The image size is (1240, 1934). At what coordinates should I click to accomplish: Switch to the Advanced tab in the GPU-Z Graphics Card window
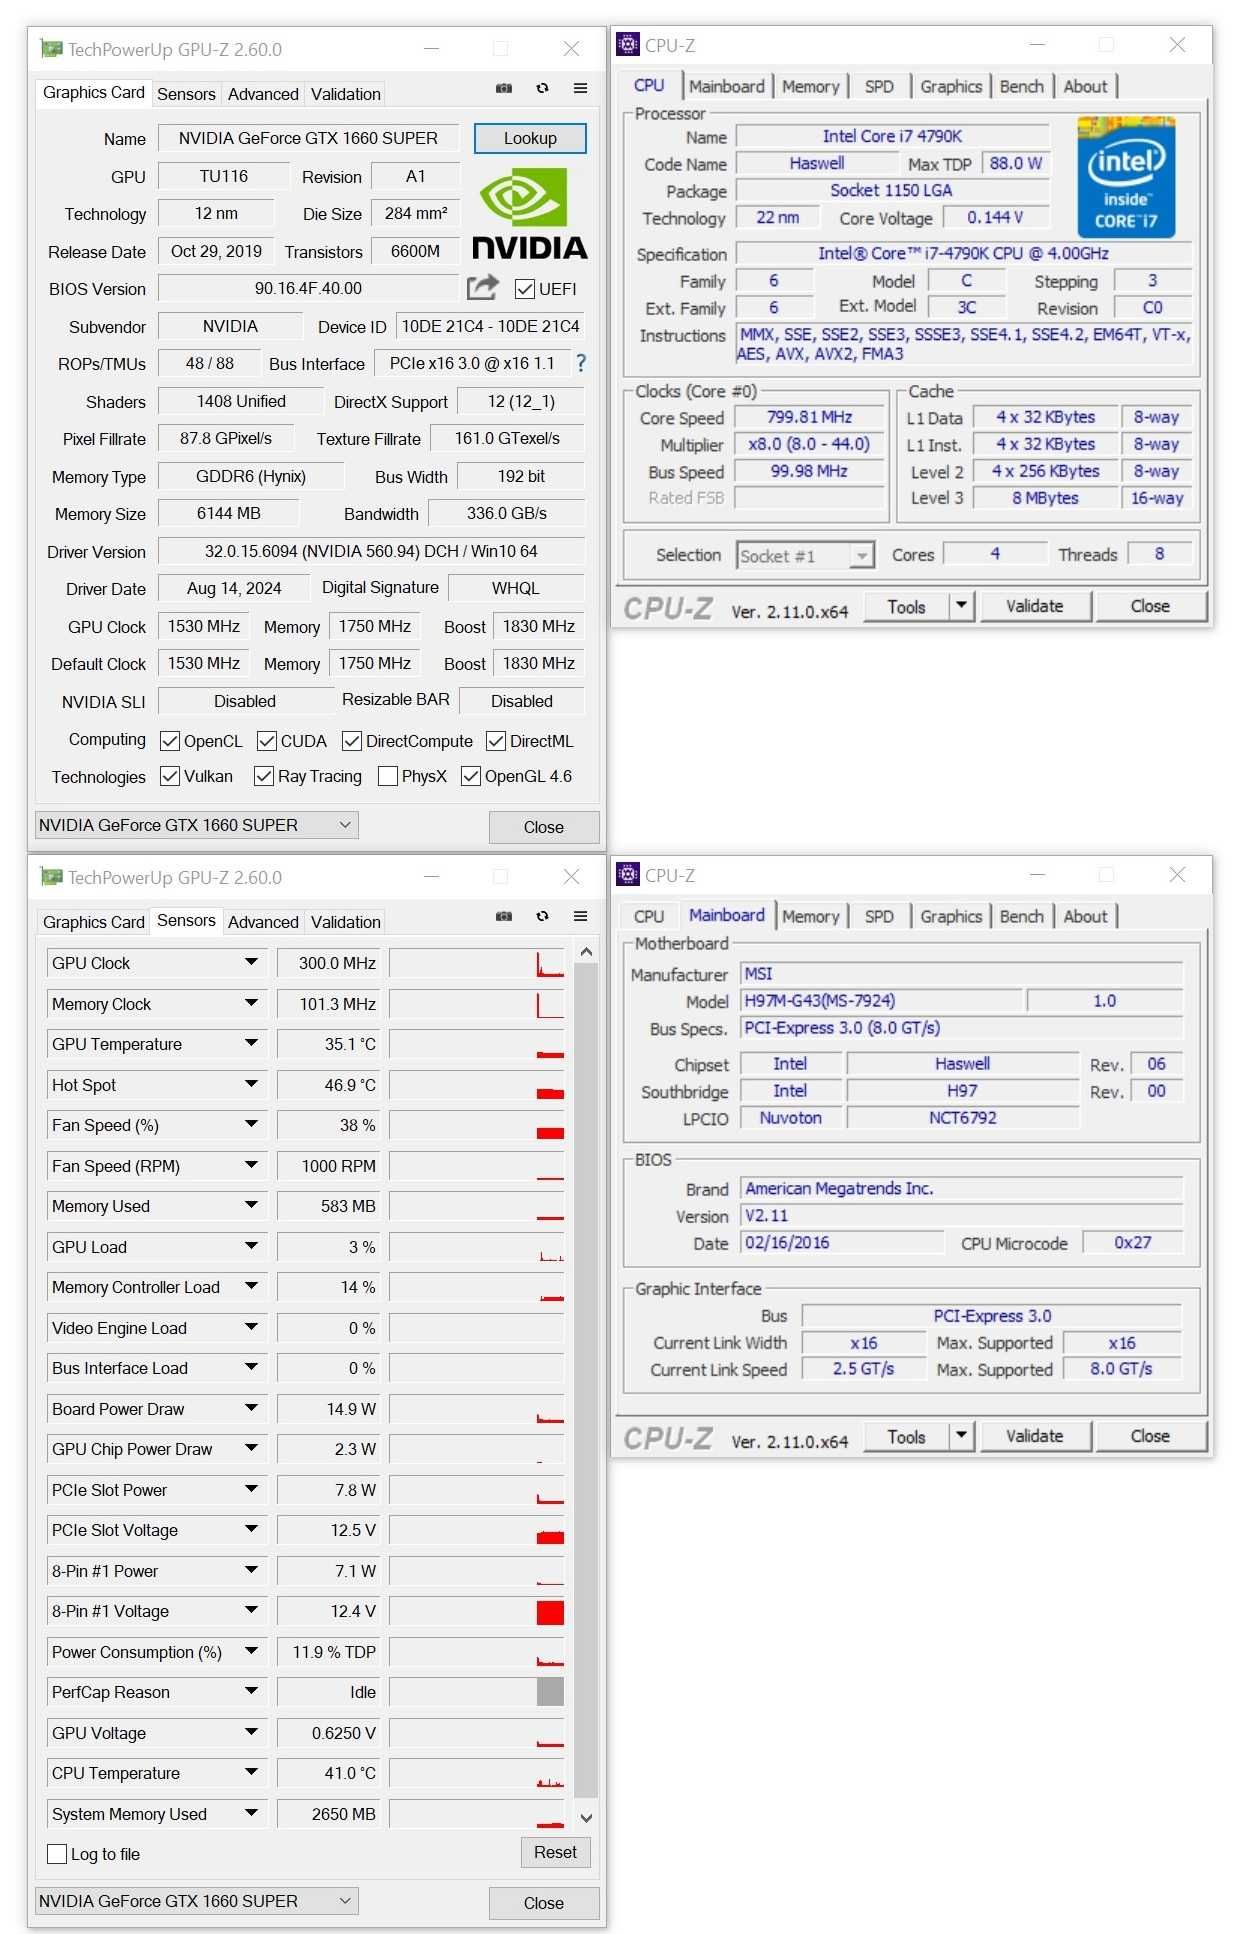coord(263,94)
